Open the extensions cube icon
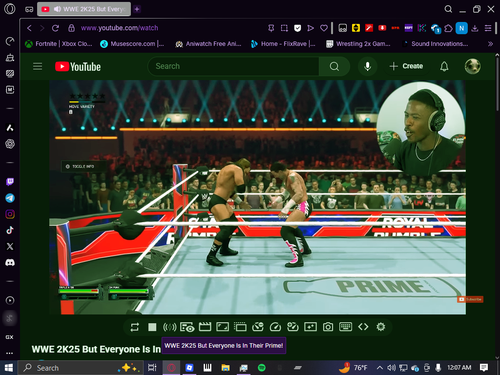500x375 pixels. [448, 28]
